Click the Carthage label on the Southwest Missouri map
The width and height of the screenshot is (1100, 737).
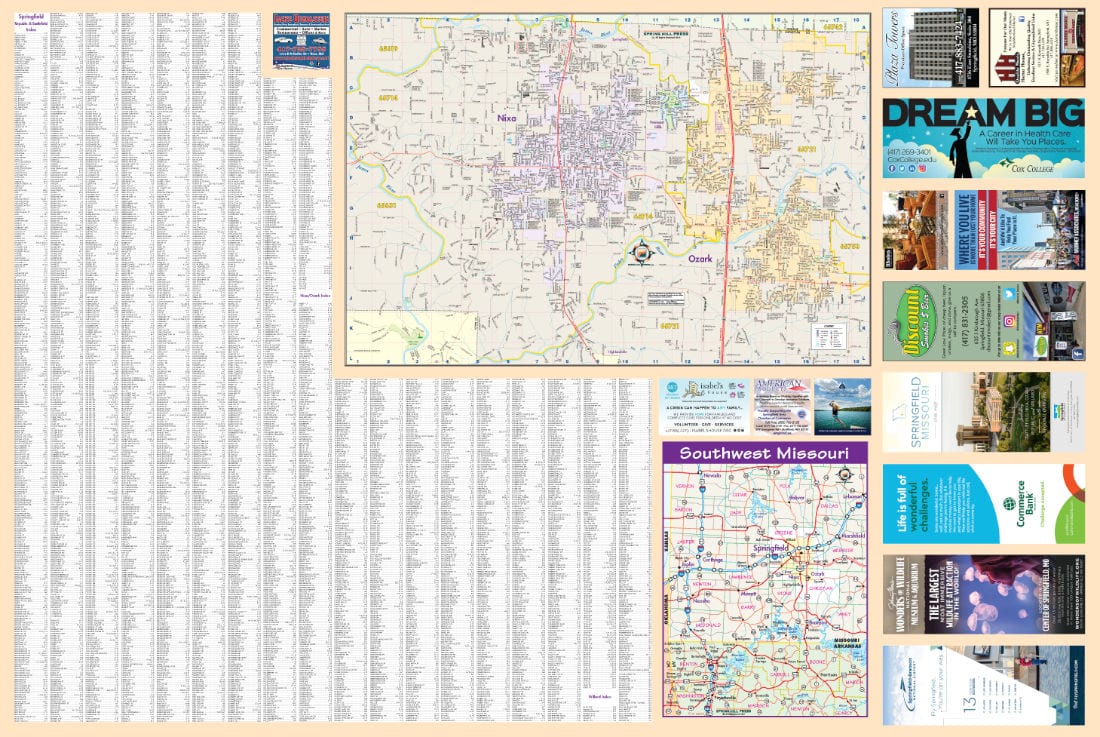point(713,560)
